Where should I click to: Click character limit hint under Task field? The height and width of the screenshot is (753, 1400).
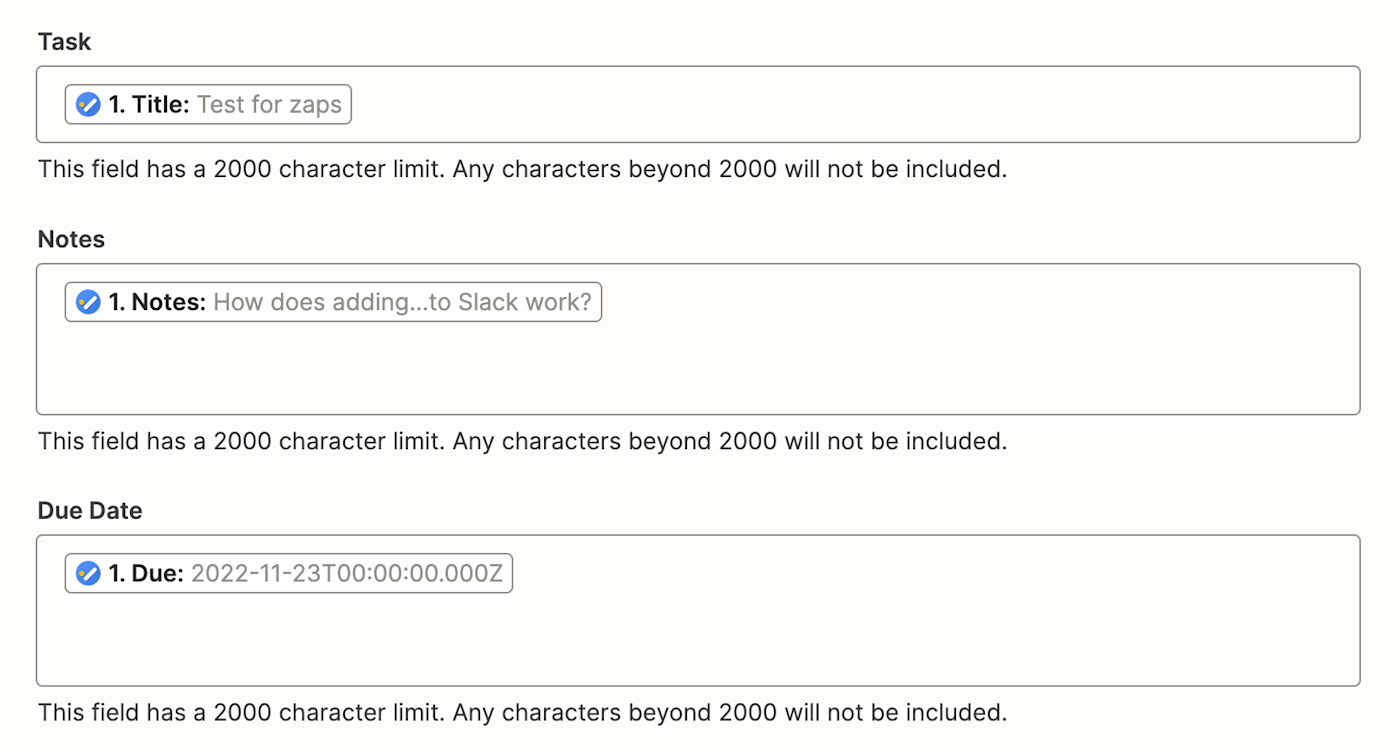tap(522, 169)
